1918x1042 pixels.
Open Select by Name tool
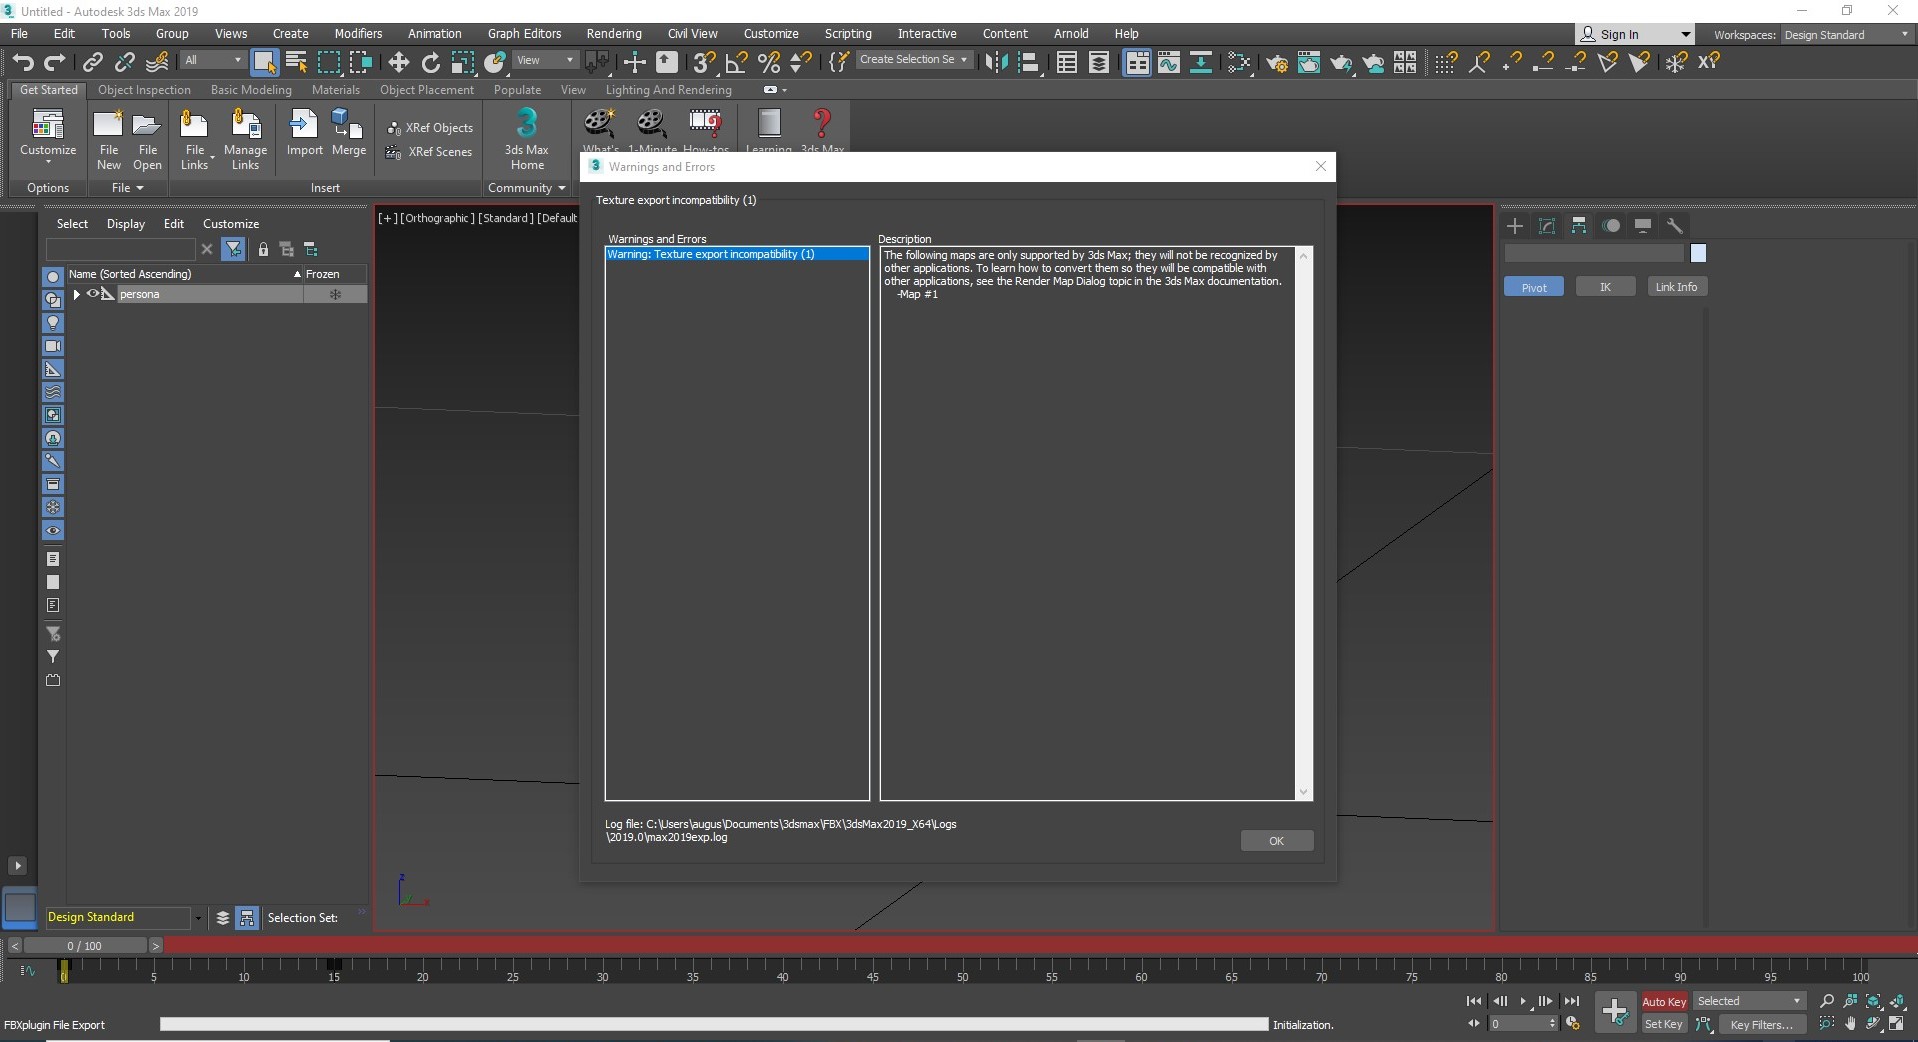[x=297, y=62]
